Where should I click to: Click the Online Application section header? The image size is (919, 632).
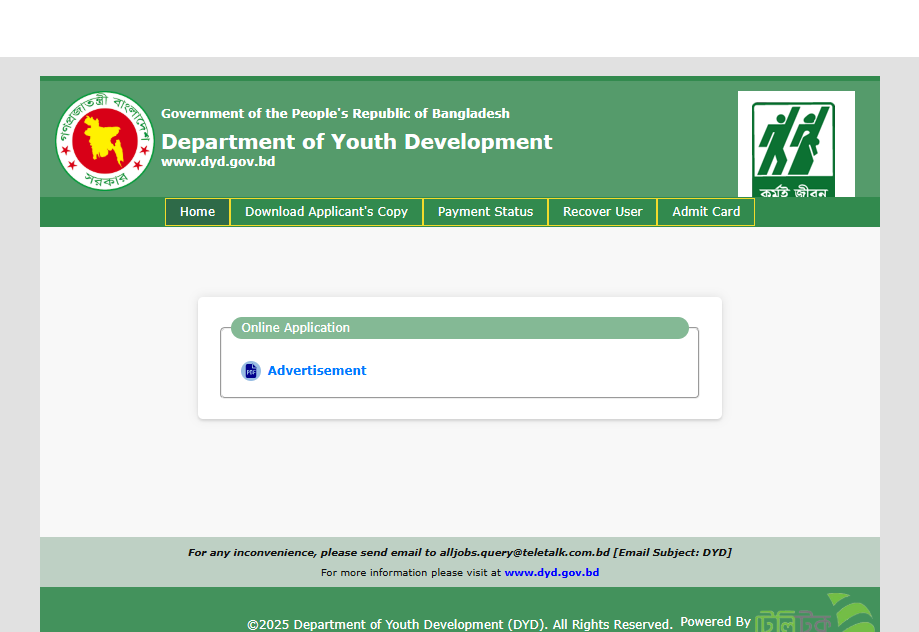(460, 328)
